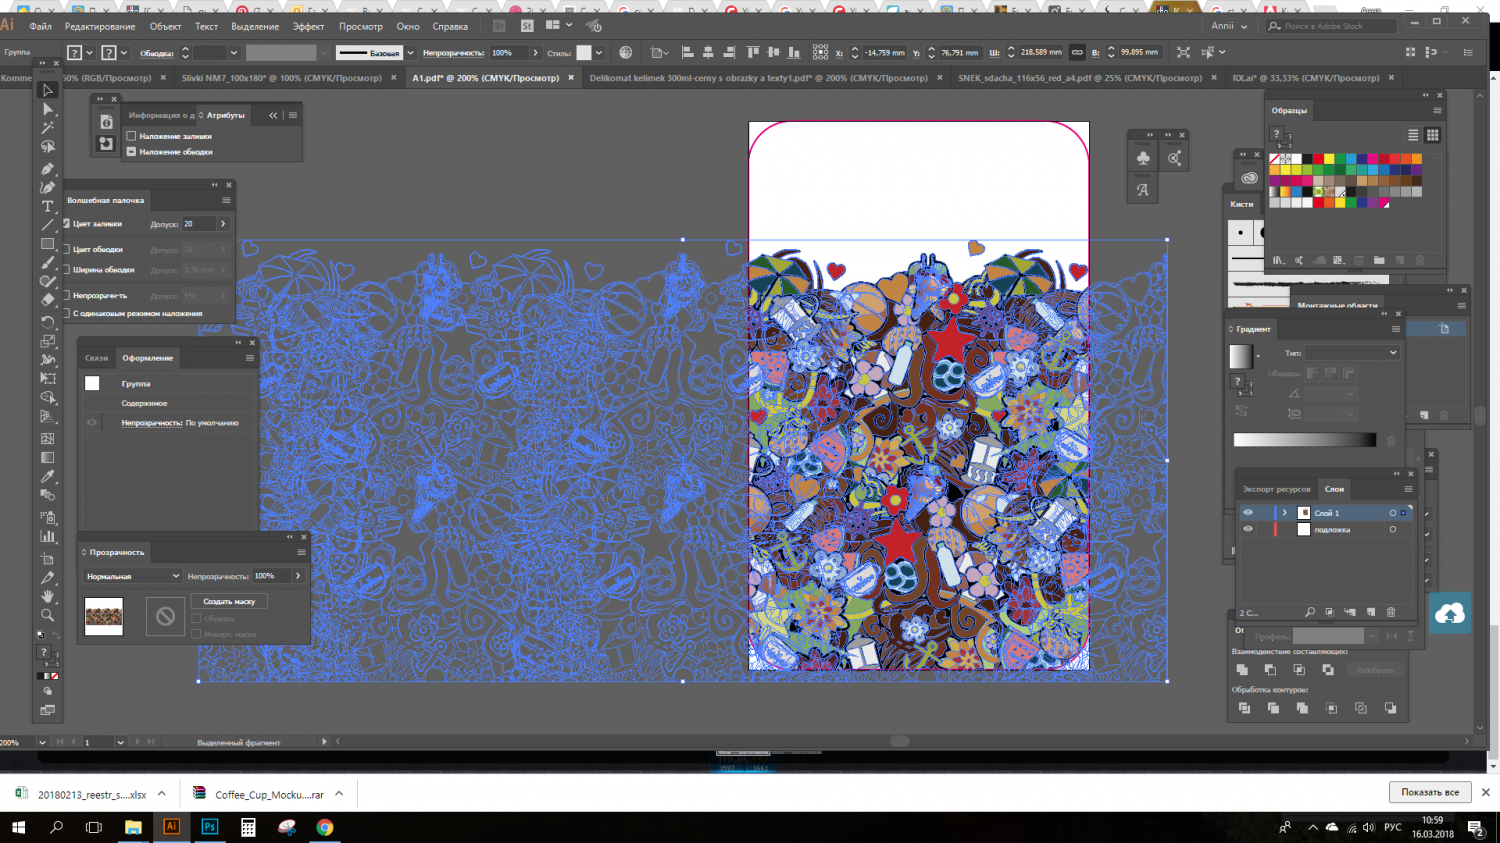Screen dimensions: 1500x843
Task: Select the Pen tool
Action: coord(47,167)
